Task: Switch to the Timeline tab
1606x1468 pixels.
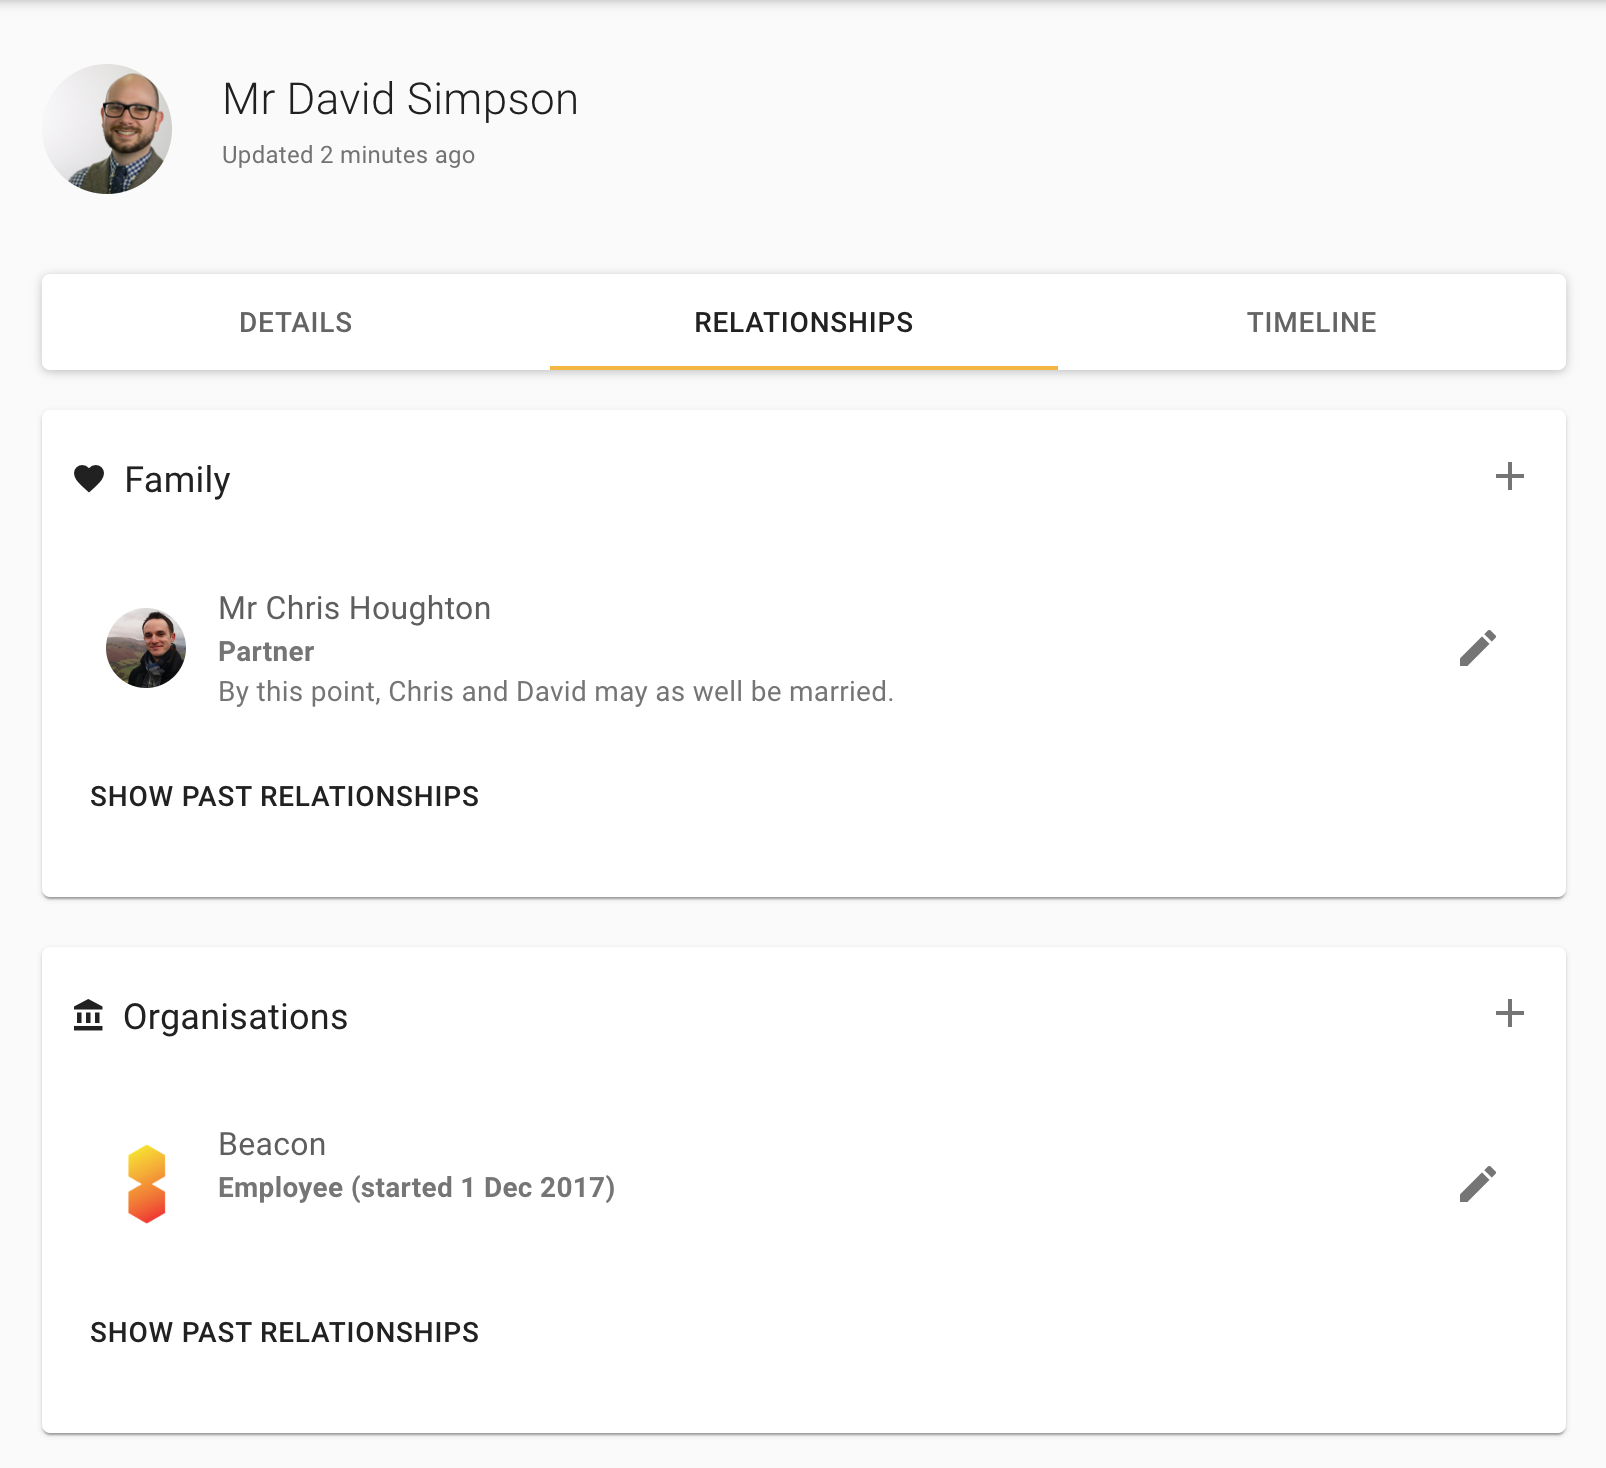Action: (x=1311, y=322)
